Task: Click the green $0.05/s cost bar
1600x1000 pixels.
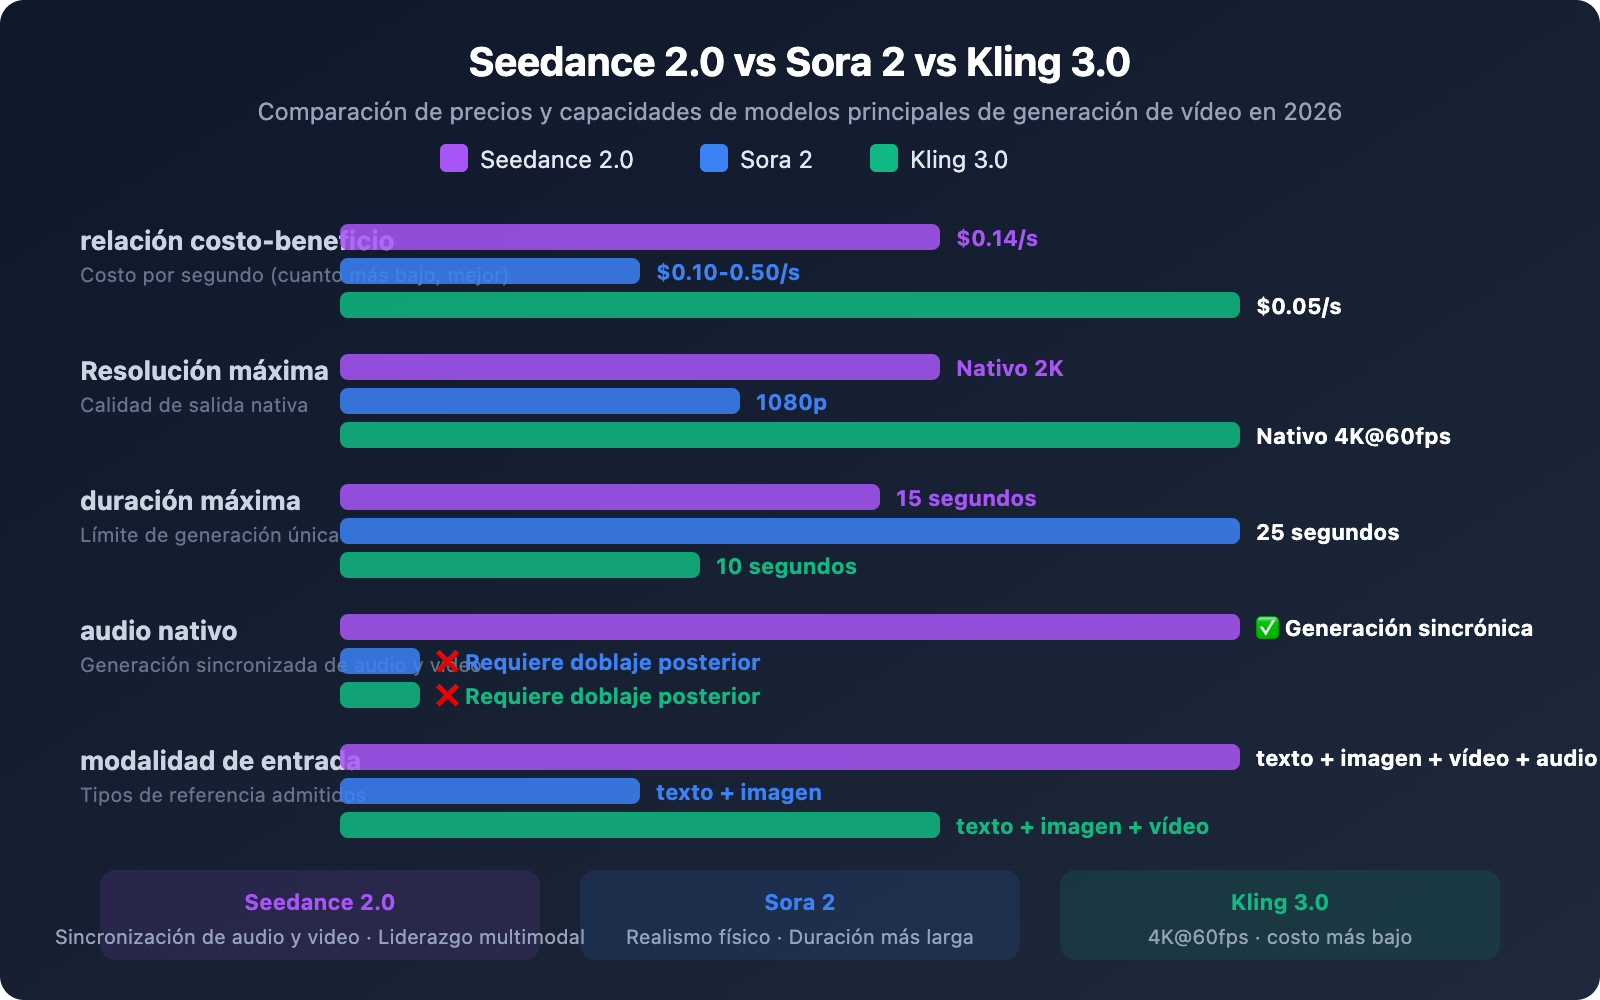Action: 790,306
